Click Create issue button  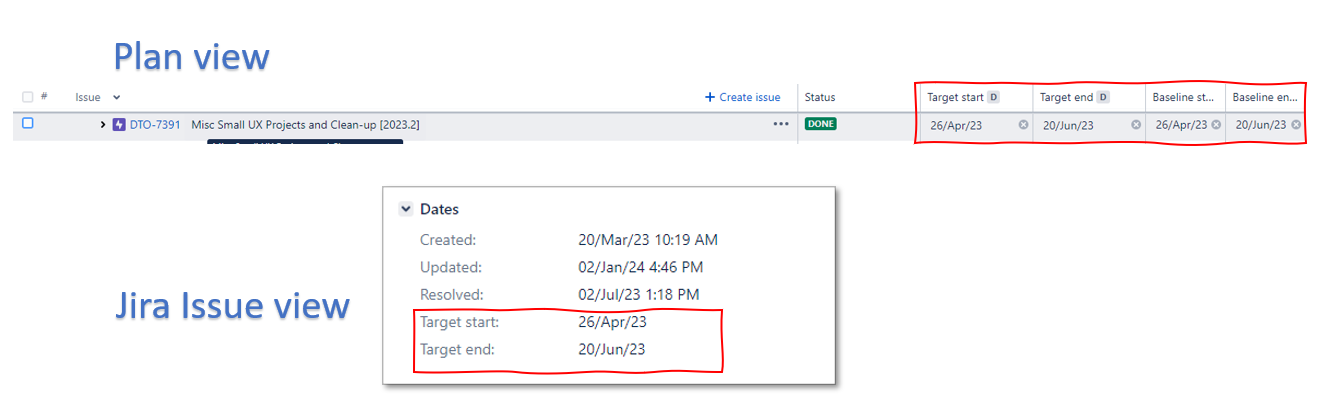pos(742,97)
